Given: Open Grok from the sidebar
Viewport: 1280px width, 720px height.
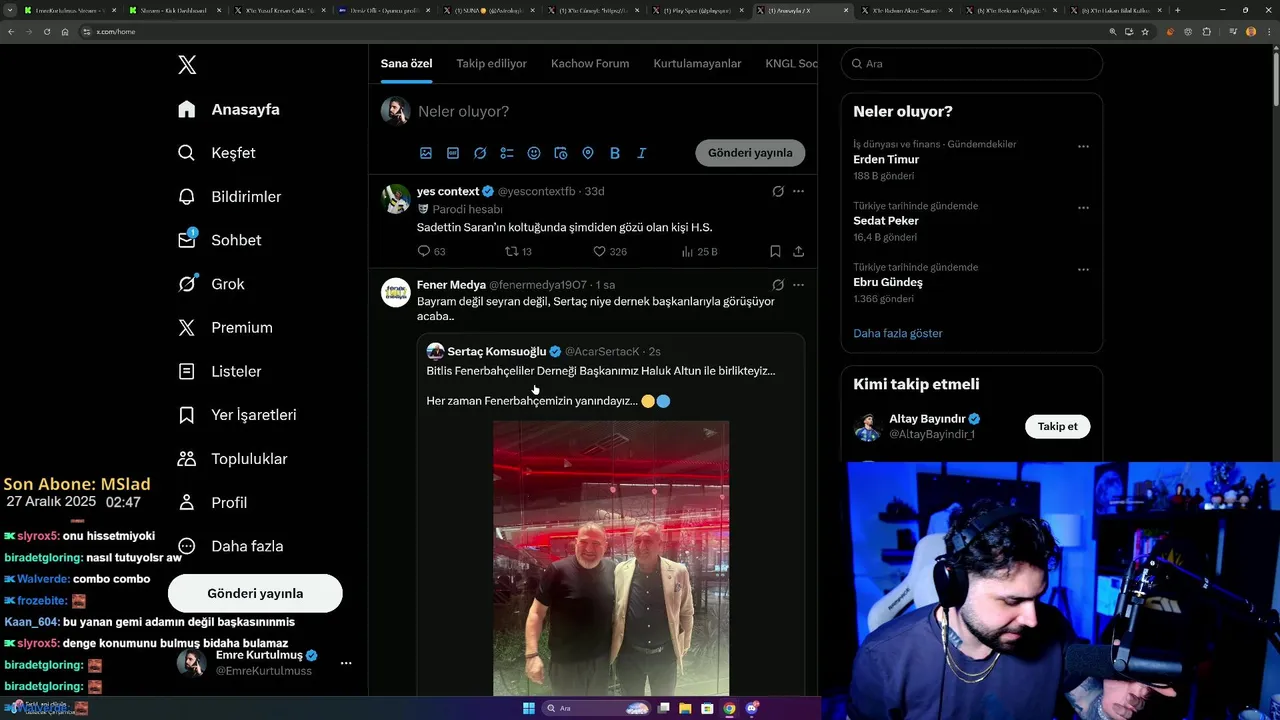Looking at the screenshot, I should tap(211, 284).
